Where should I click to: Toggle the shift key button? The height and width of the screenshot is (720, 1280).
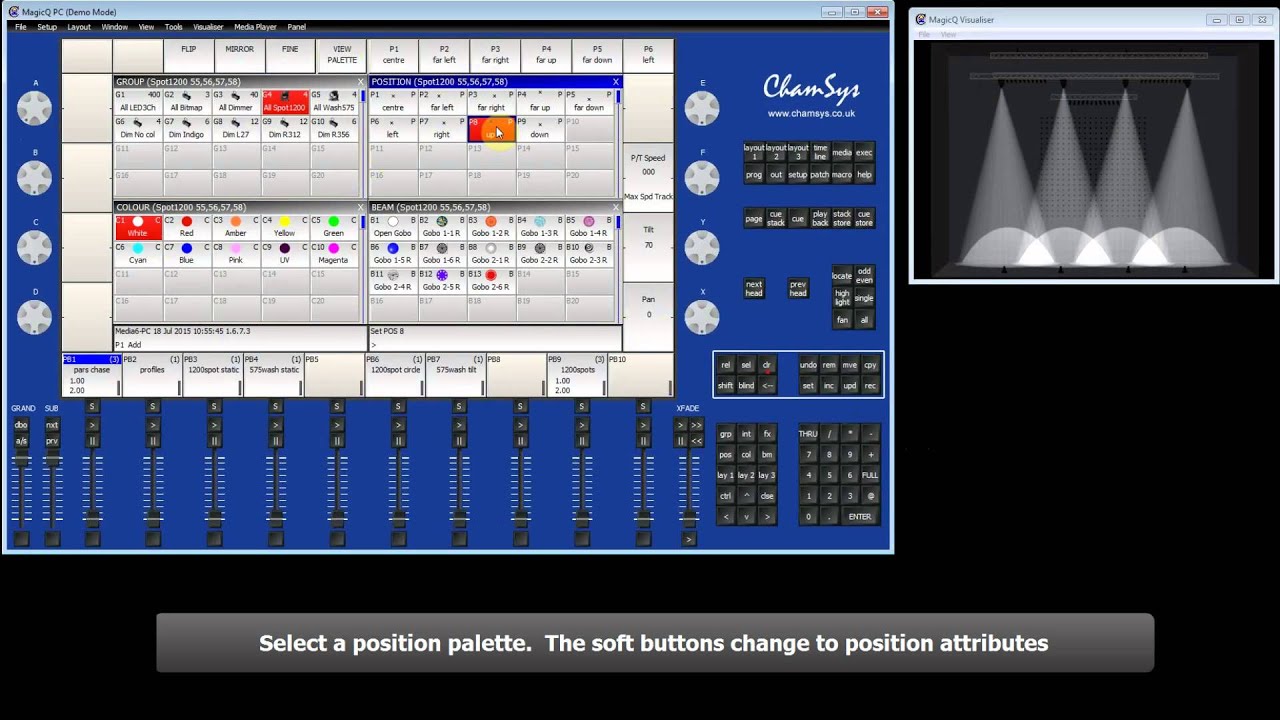coord(725,386)
